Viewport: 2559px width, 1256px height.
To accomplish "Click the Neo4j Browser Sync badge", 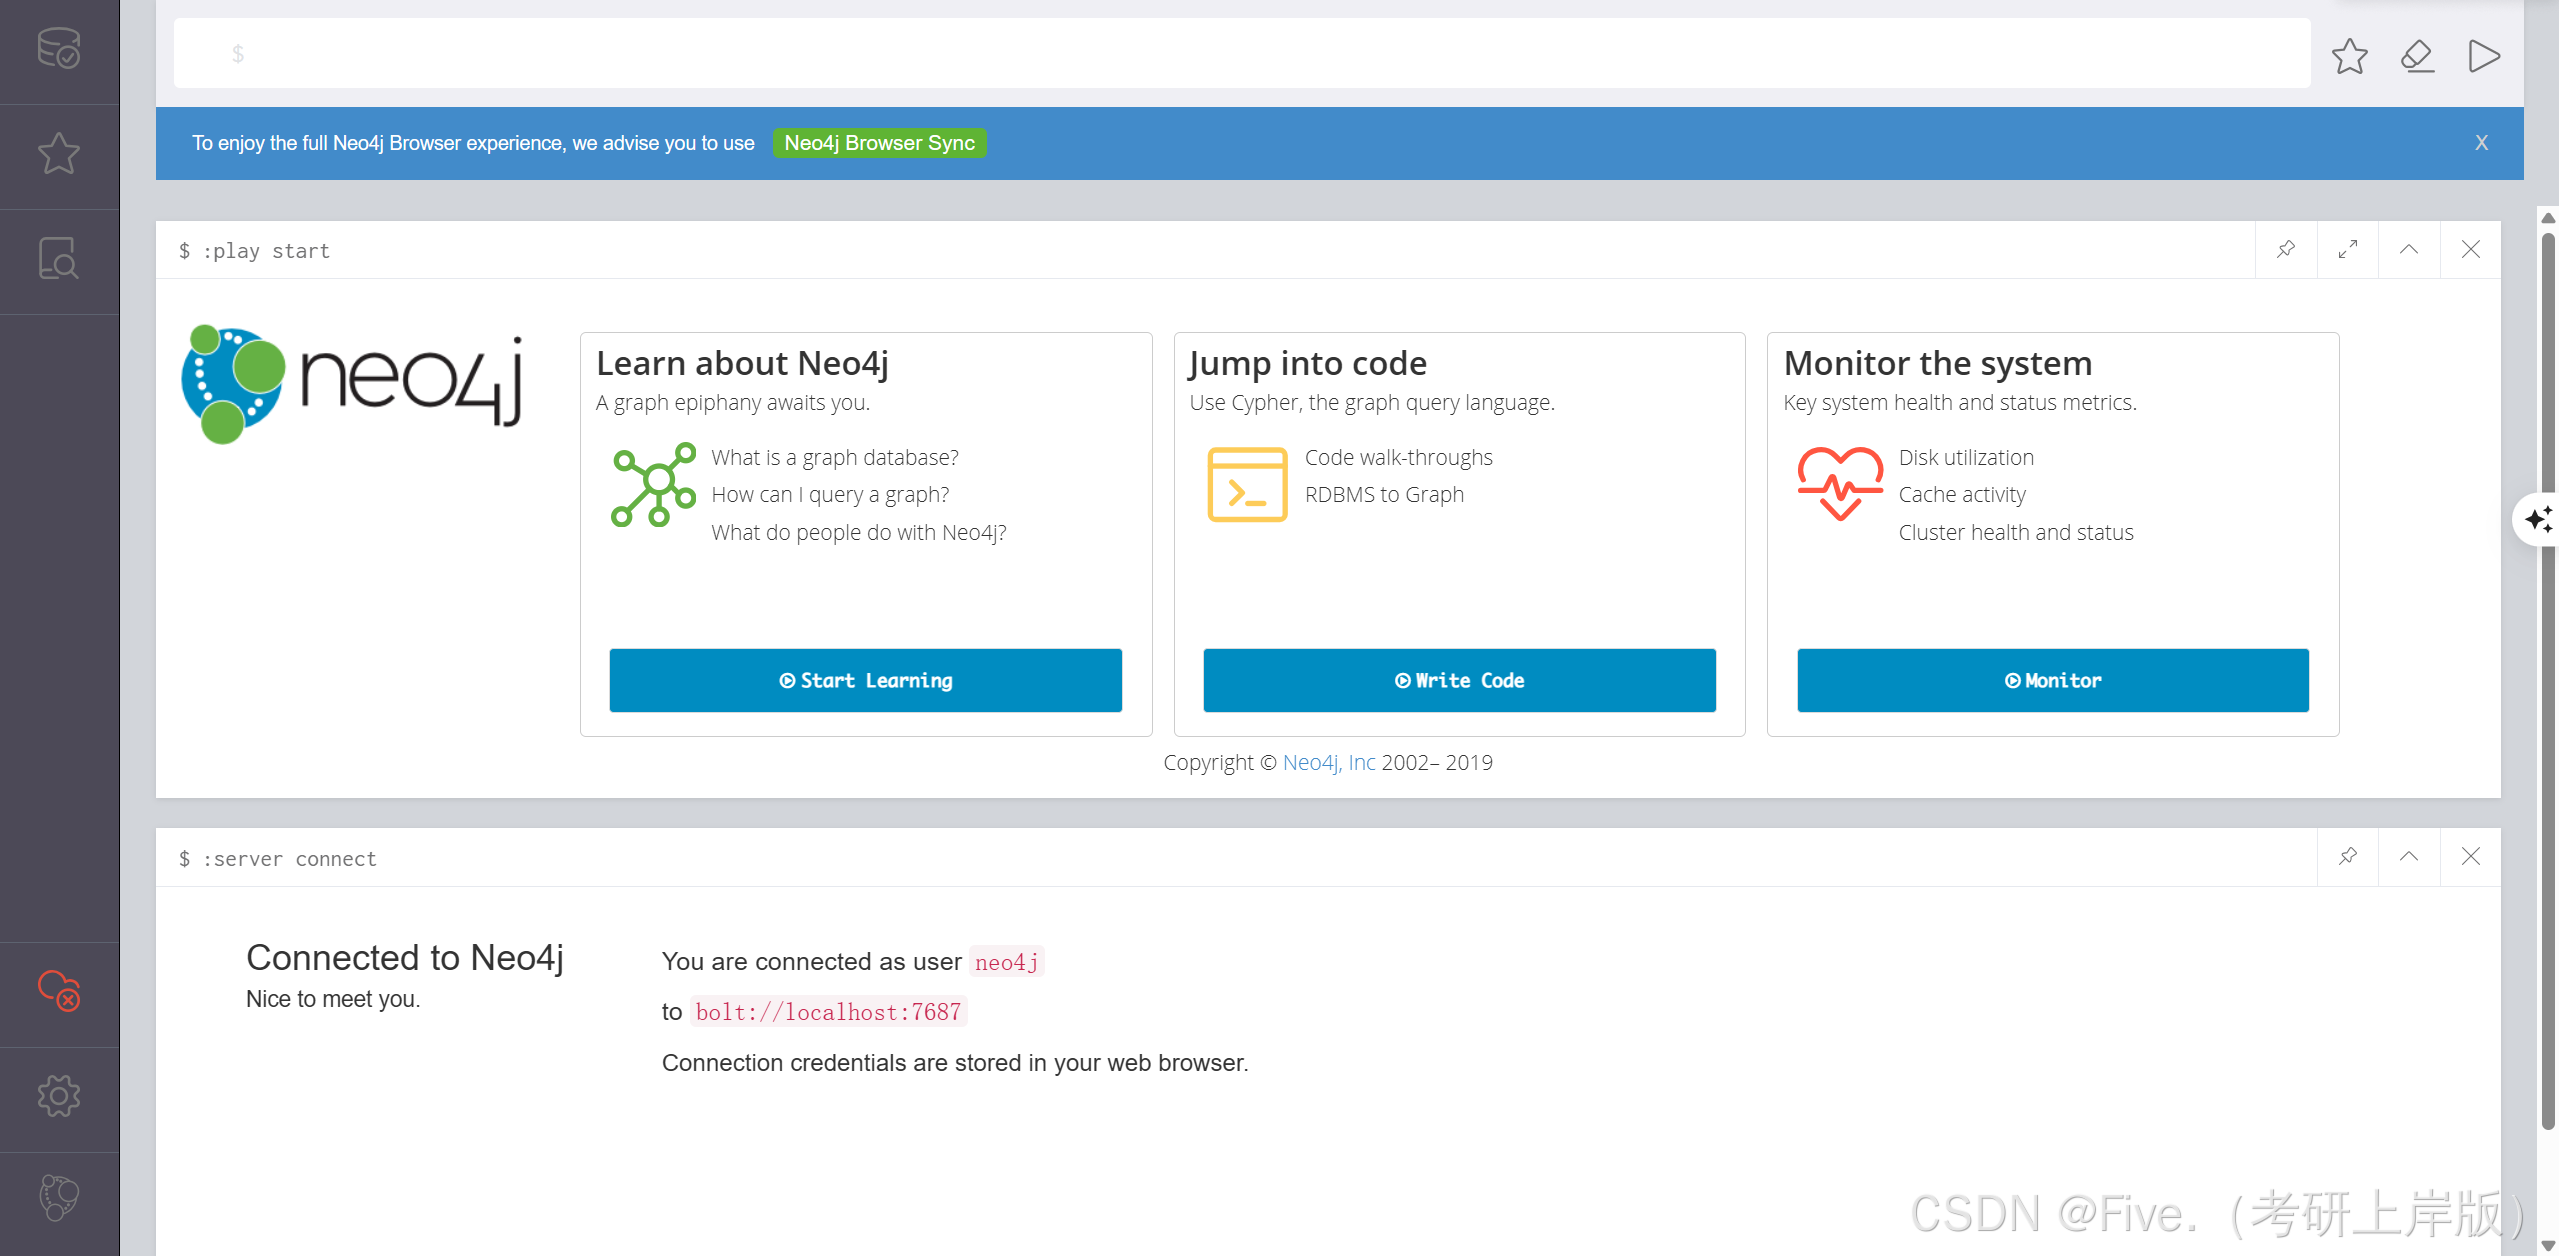I will click(x=879, y=143).
